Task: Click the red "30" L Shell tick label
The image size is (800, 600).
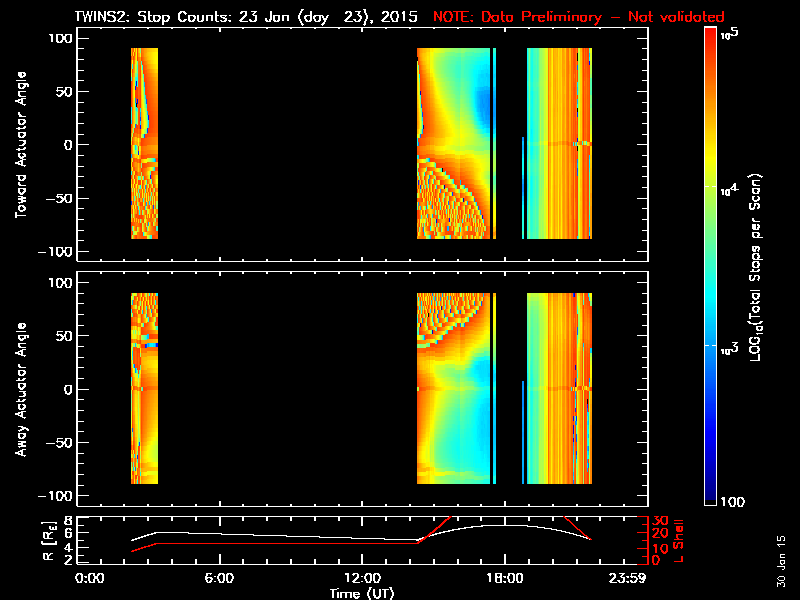Action: 660,520
